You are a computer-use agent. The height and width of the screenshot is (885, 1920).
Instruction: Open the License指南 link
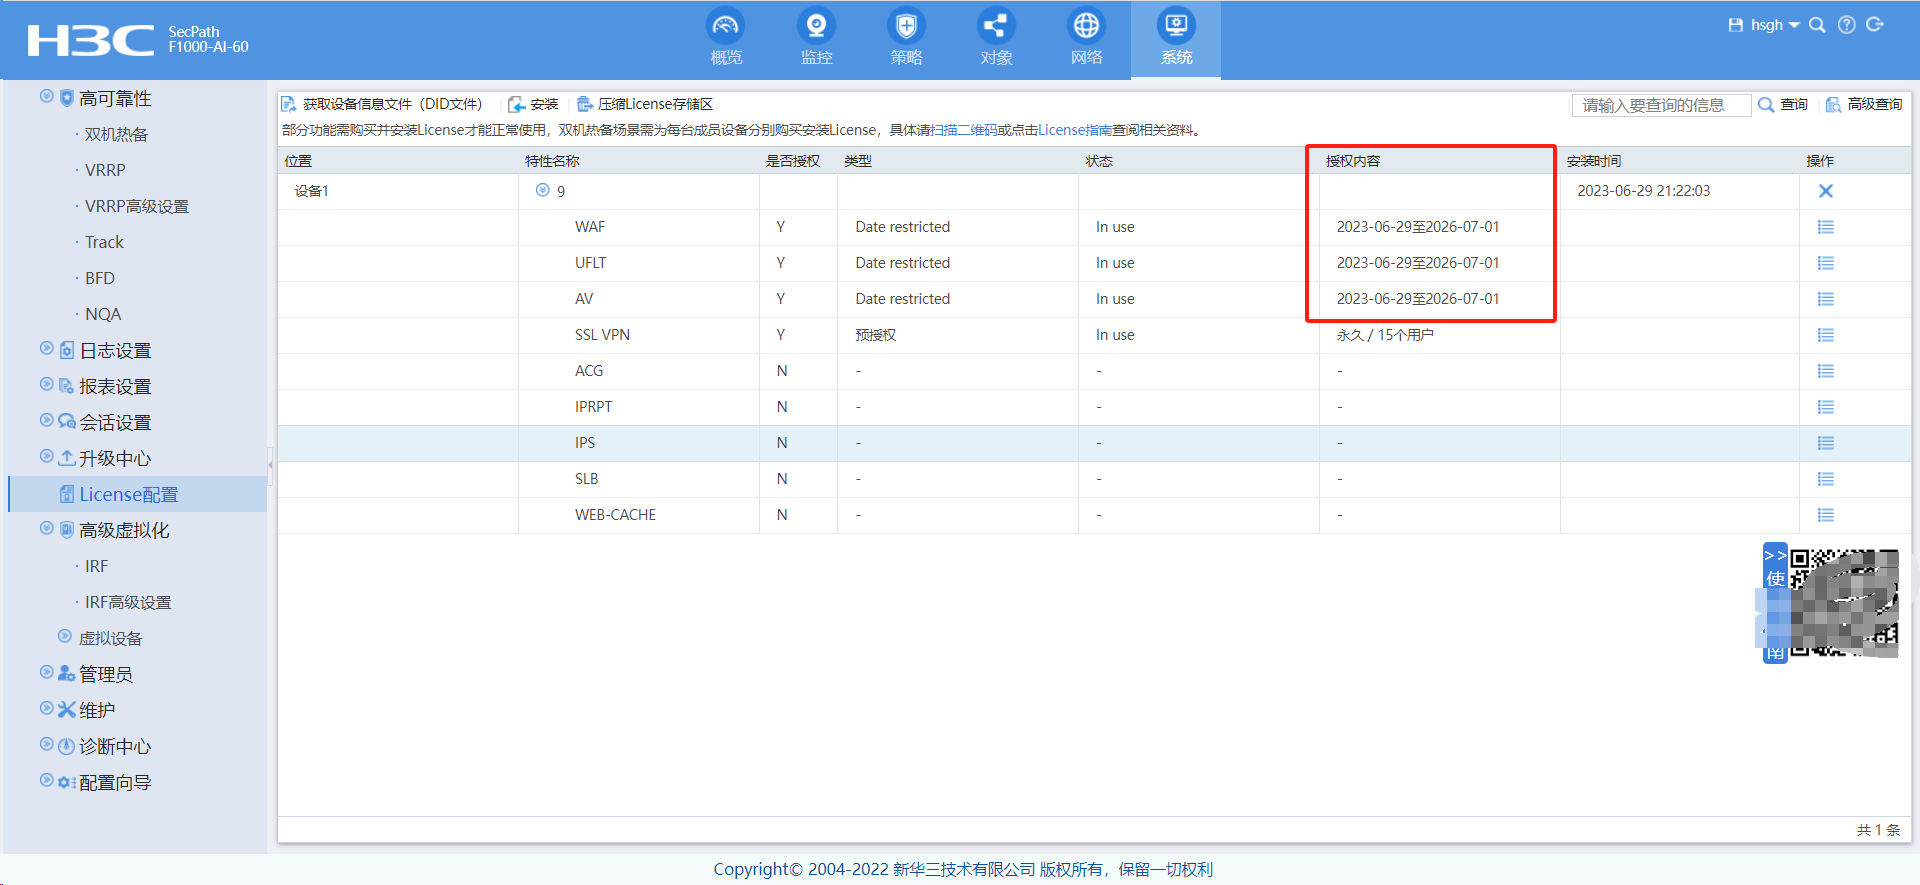click(1074, 130)
